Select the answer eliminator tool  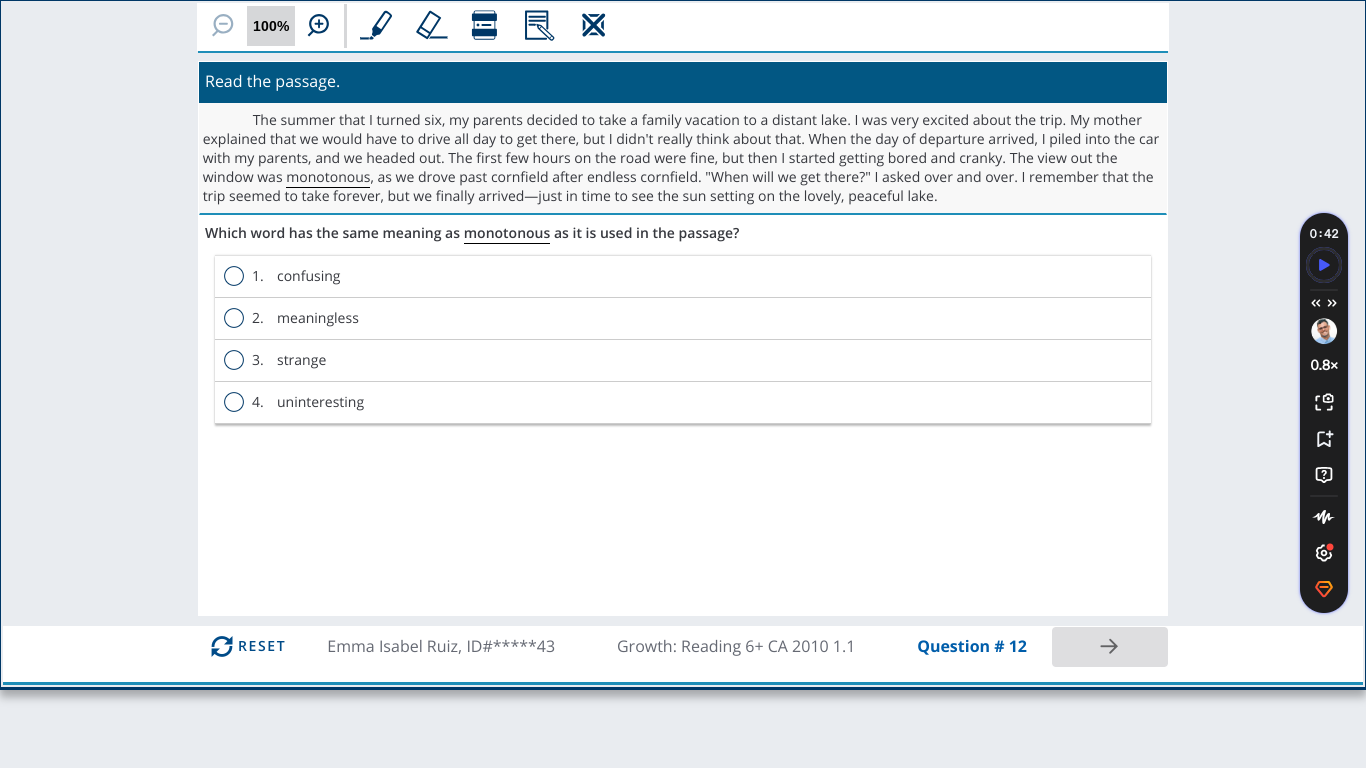[594, 25]
